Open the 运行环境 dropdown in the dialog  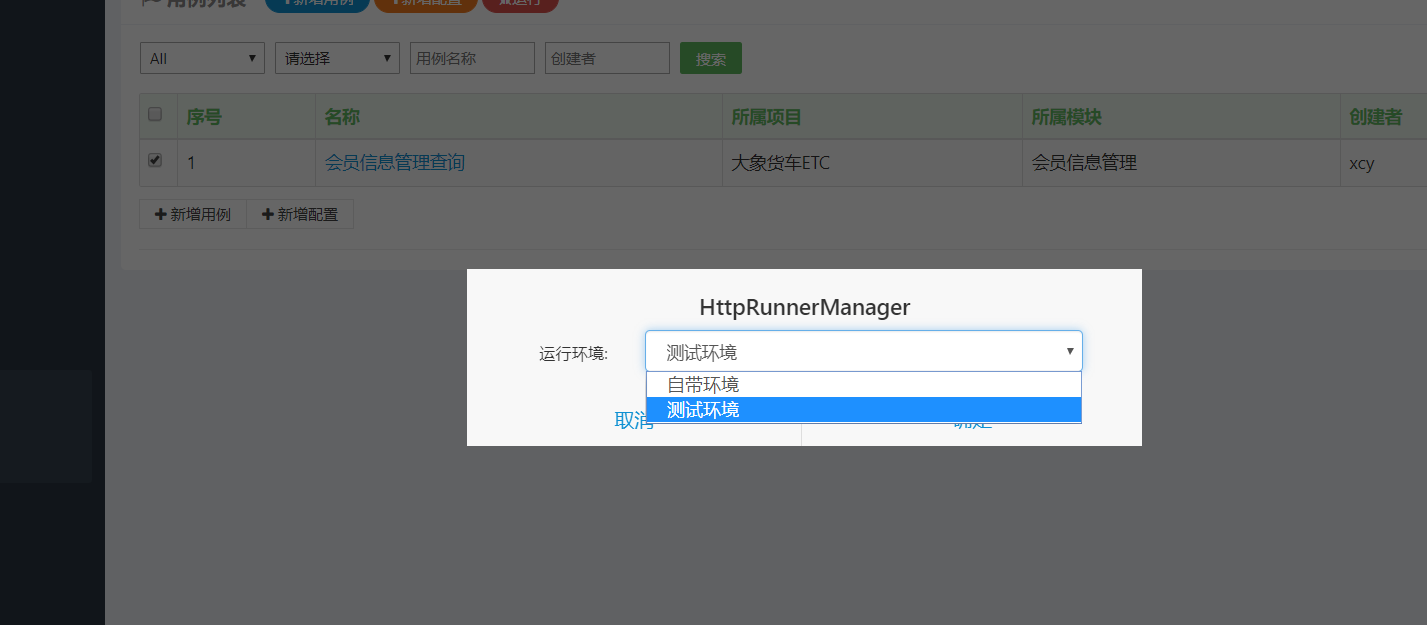864,351
